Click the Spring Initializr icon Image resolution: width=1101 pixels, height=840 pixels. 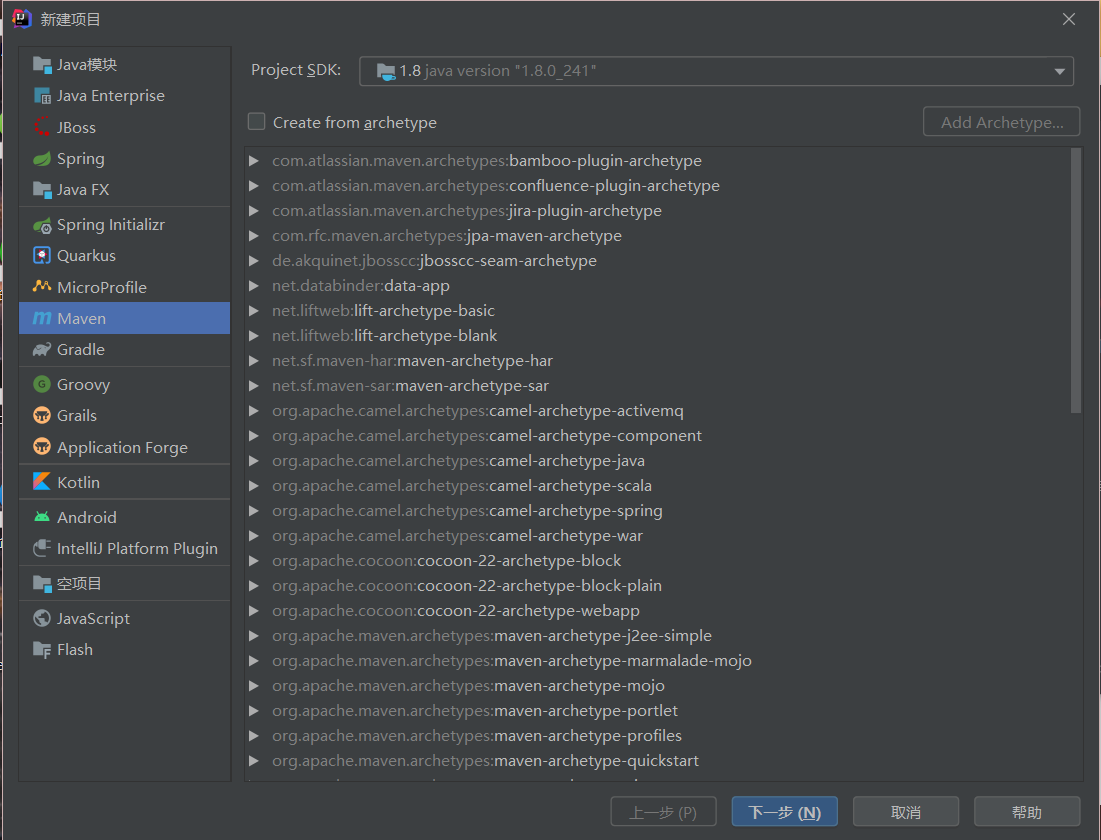tap(42, 225)
